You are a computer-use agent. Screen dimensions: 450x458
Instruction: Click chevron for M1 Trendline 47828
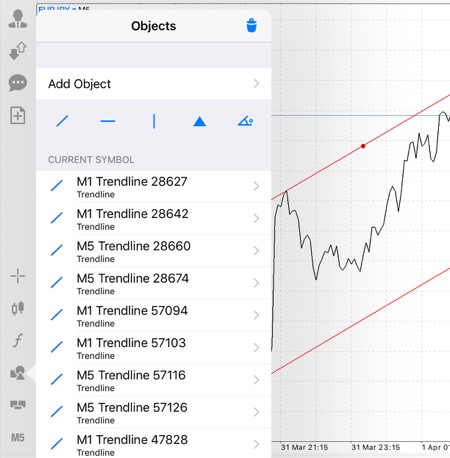tap(256, 444)
